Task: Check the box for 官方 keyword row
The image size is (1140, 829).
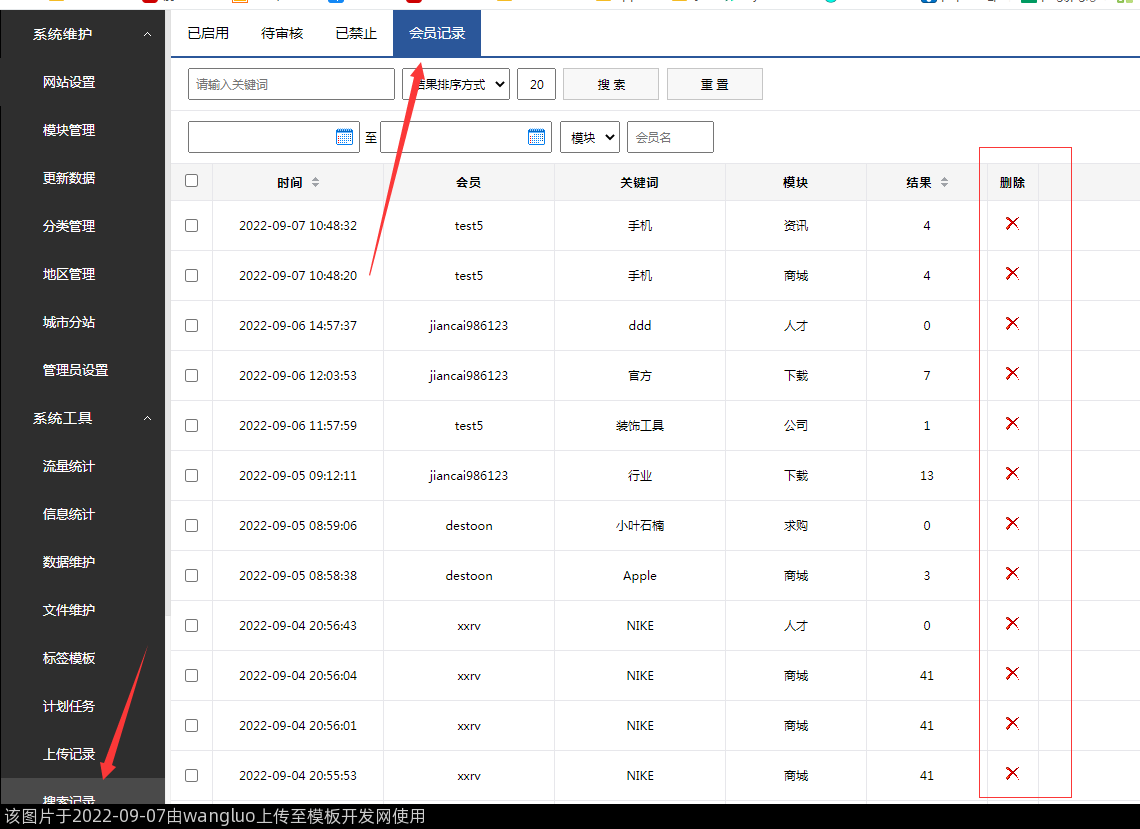Action: point(192,376)
